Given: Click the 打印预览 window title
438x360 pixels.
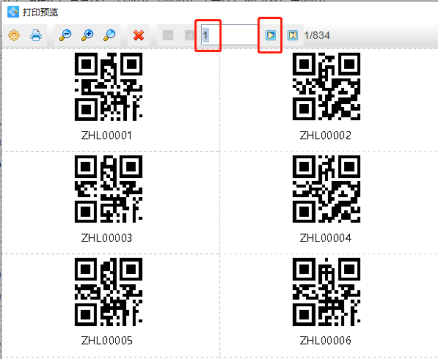Looking at the screenshot, I should click(x=40, y=12).
